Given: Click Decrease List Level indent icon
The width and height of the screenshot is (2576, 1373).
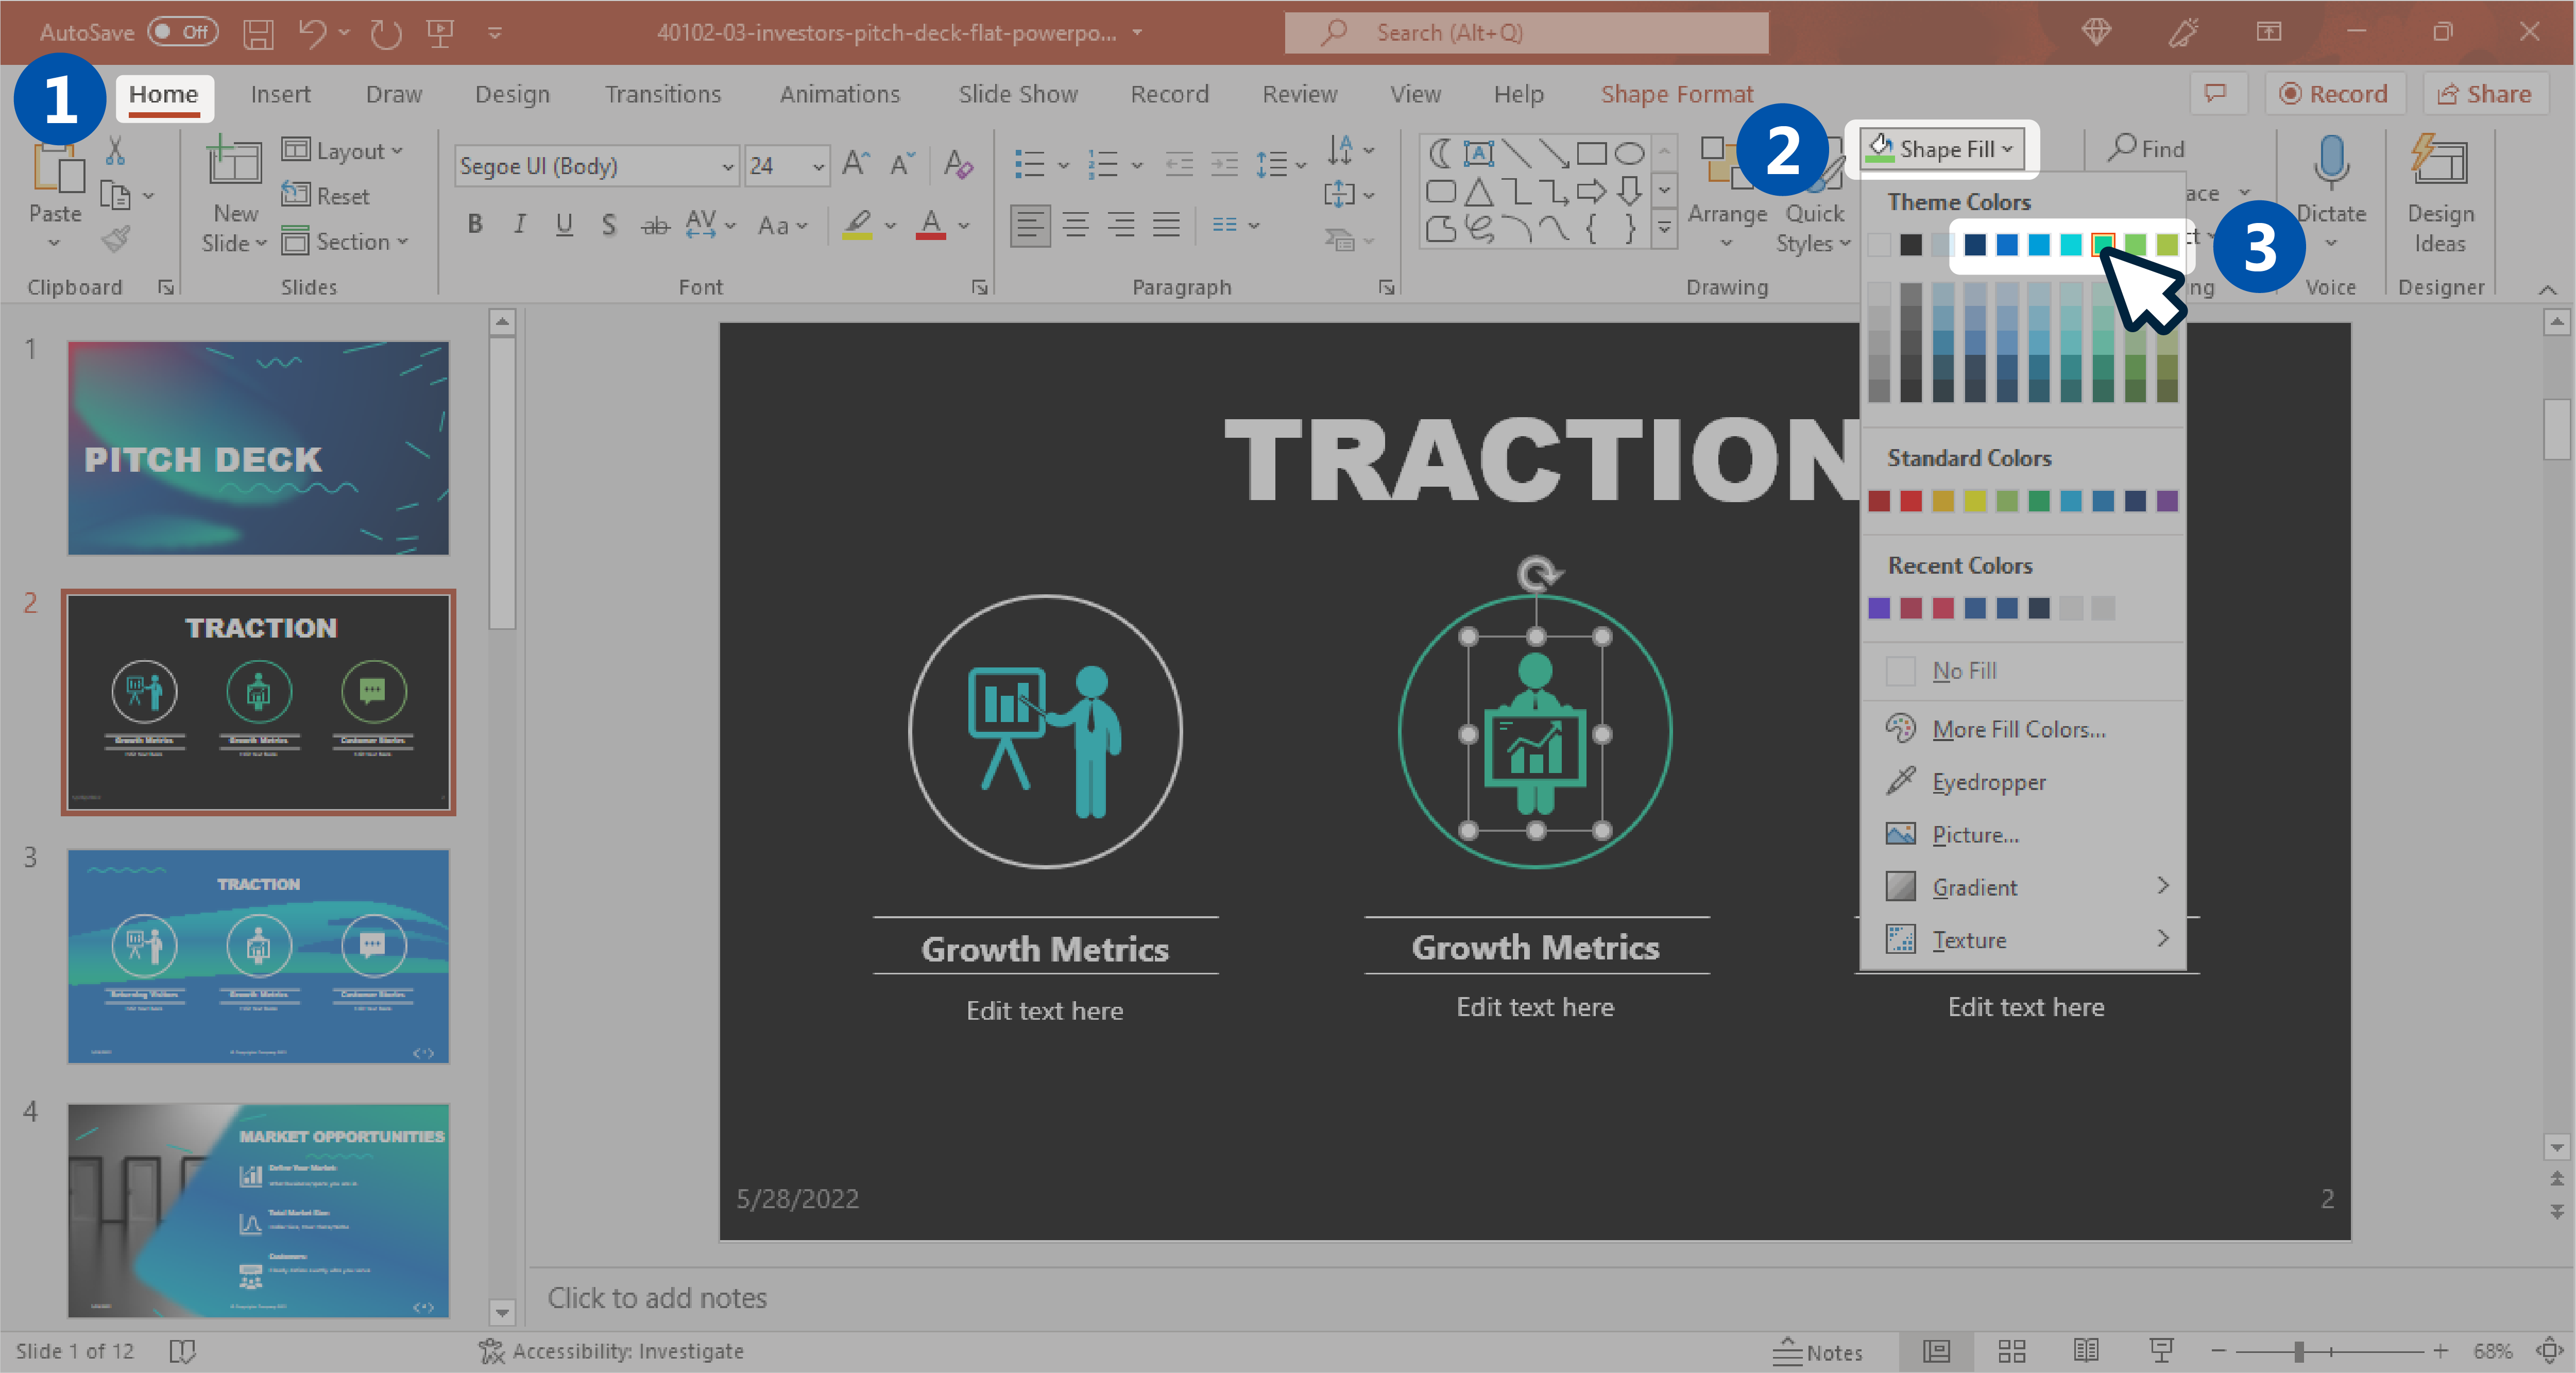Looking at the screenshot, I should (1179, 164).
